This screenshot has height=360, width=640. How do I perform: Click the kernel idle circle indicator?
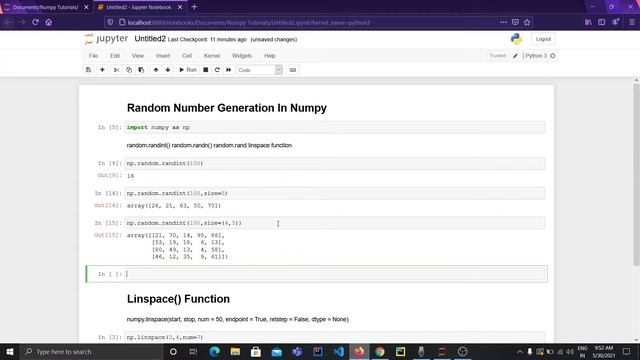tap(553, 56)
